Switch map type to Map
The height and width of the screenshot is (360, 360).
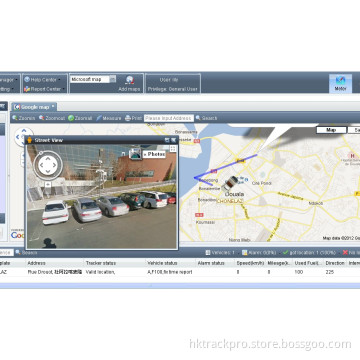331,130
